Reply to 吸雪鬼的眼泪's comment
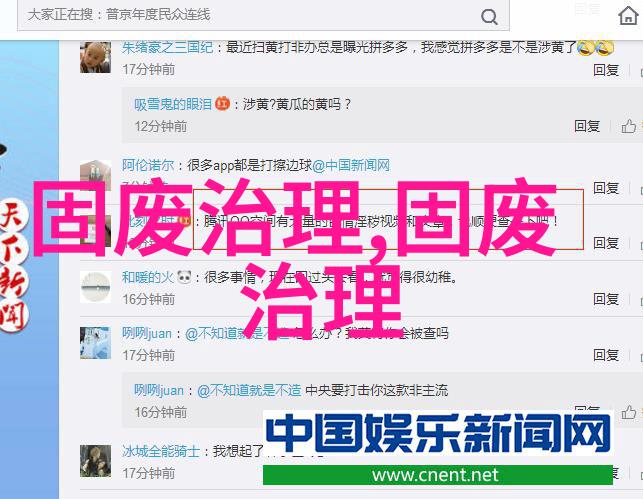The image size is (643, 499). pos(587,126)
